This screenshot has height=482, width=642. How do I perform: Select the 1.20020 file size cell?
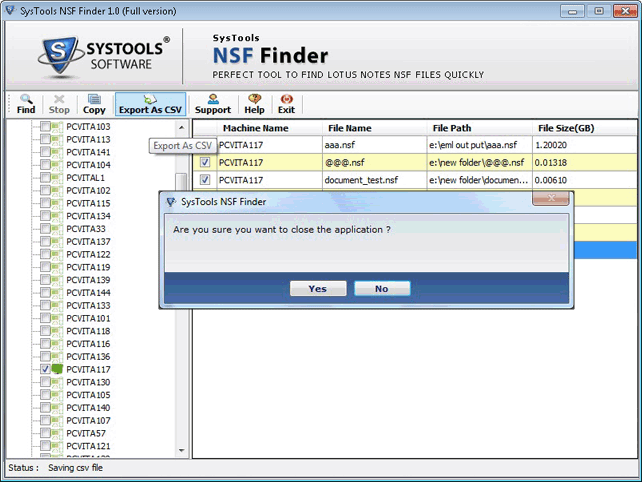pos(584,145)
